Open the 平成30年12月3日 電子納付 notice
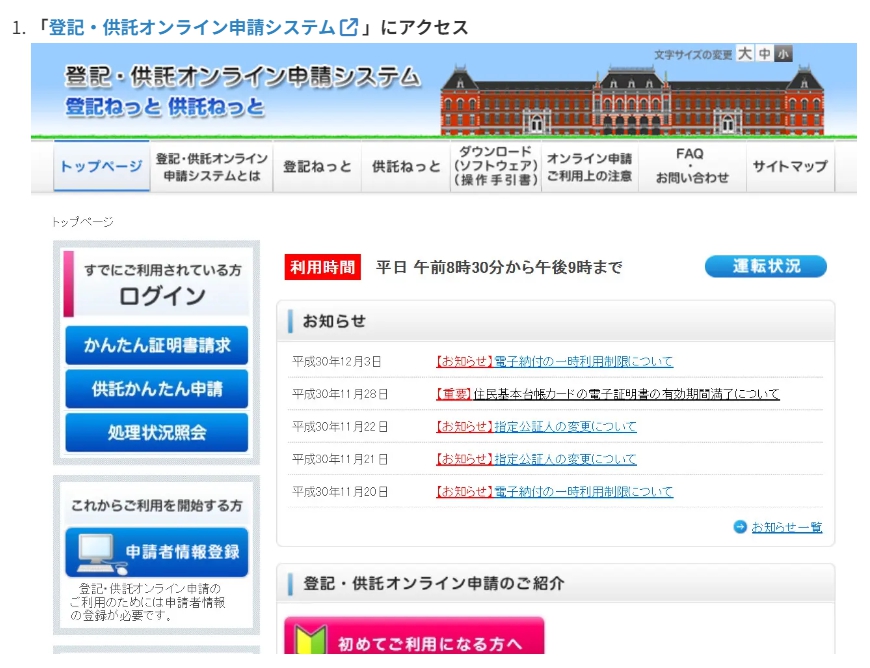Screen dimensions: 870x668 tap(583, 361)
